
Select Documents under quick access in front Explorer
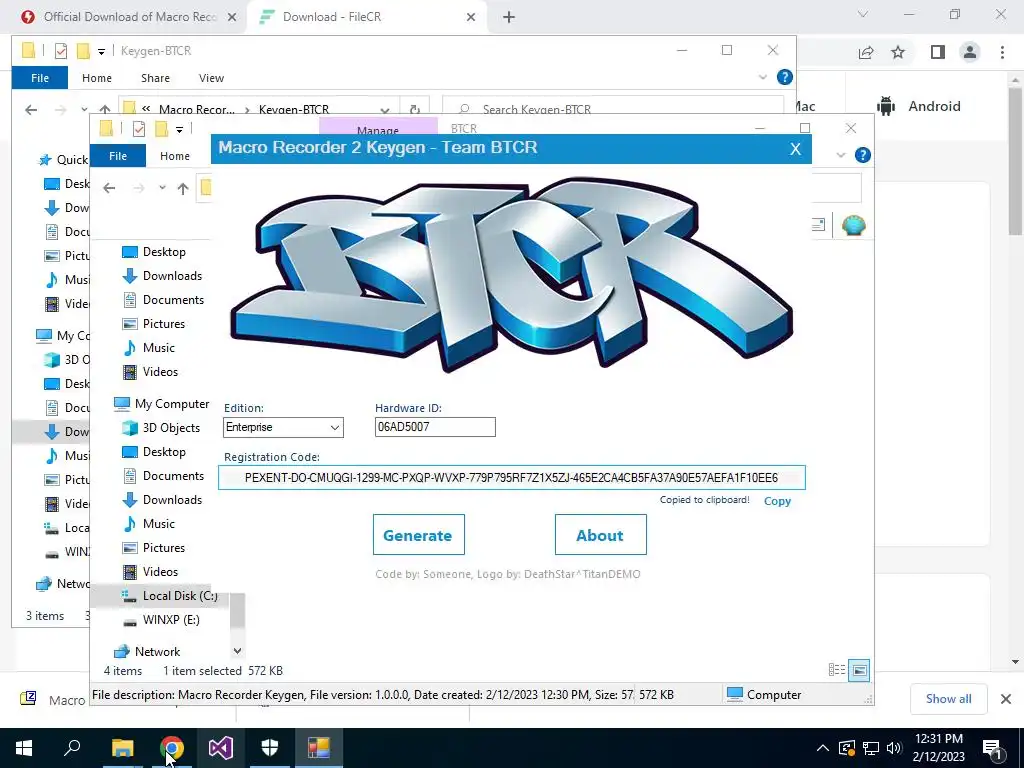173,300
